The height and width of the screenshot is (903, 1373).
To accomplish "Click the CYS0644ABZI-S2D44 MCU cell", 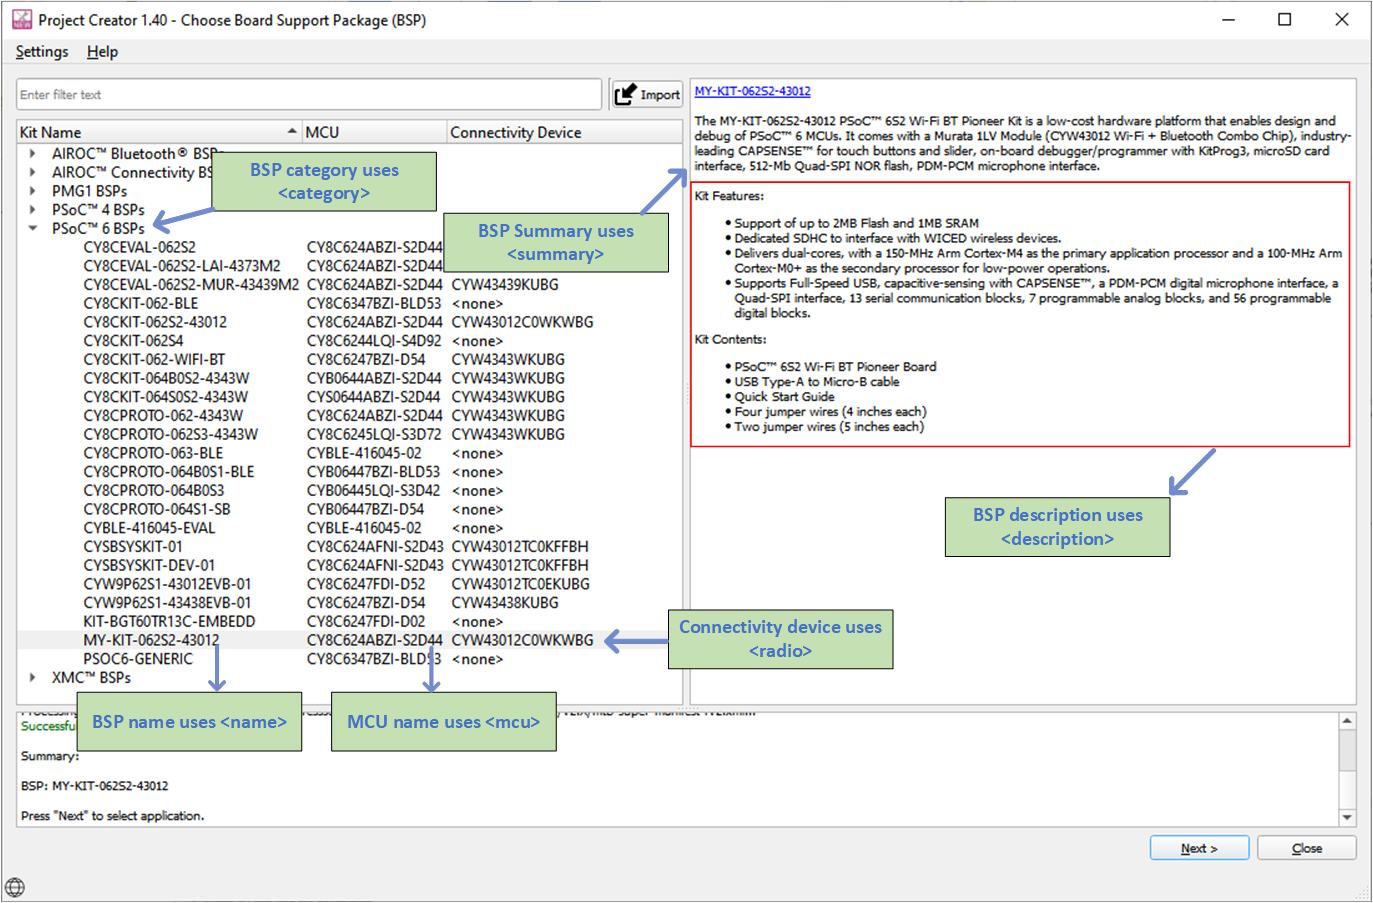I will click(x=374, y=397).
